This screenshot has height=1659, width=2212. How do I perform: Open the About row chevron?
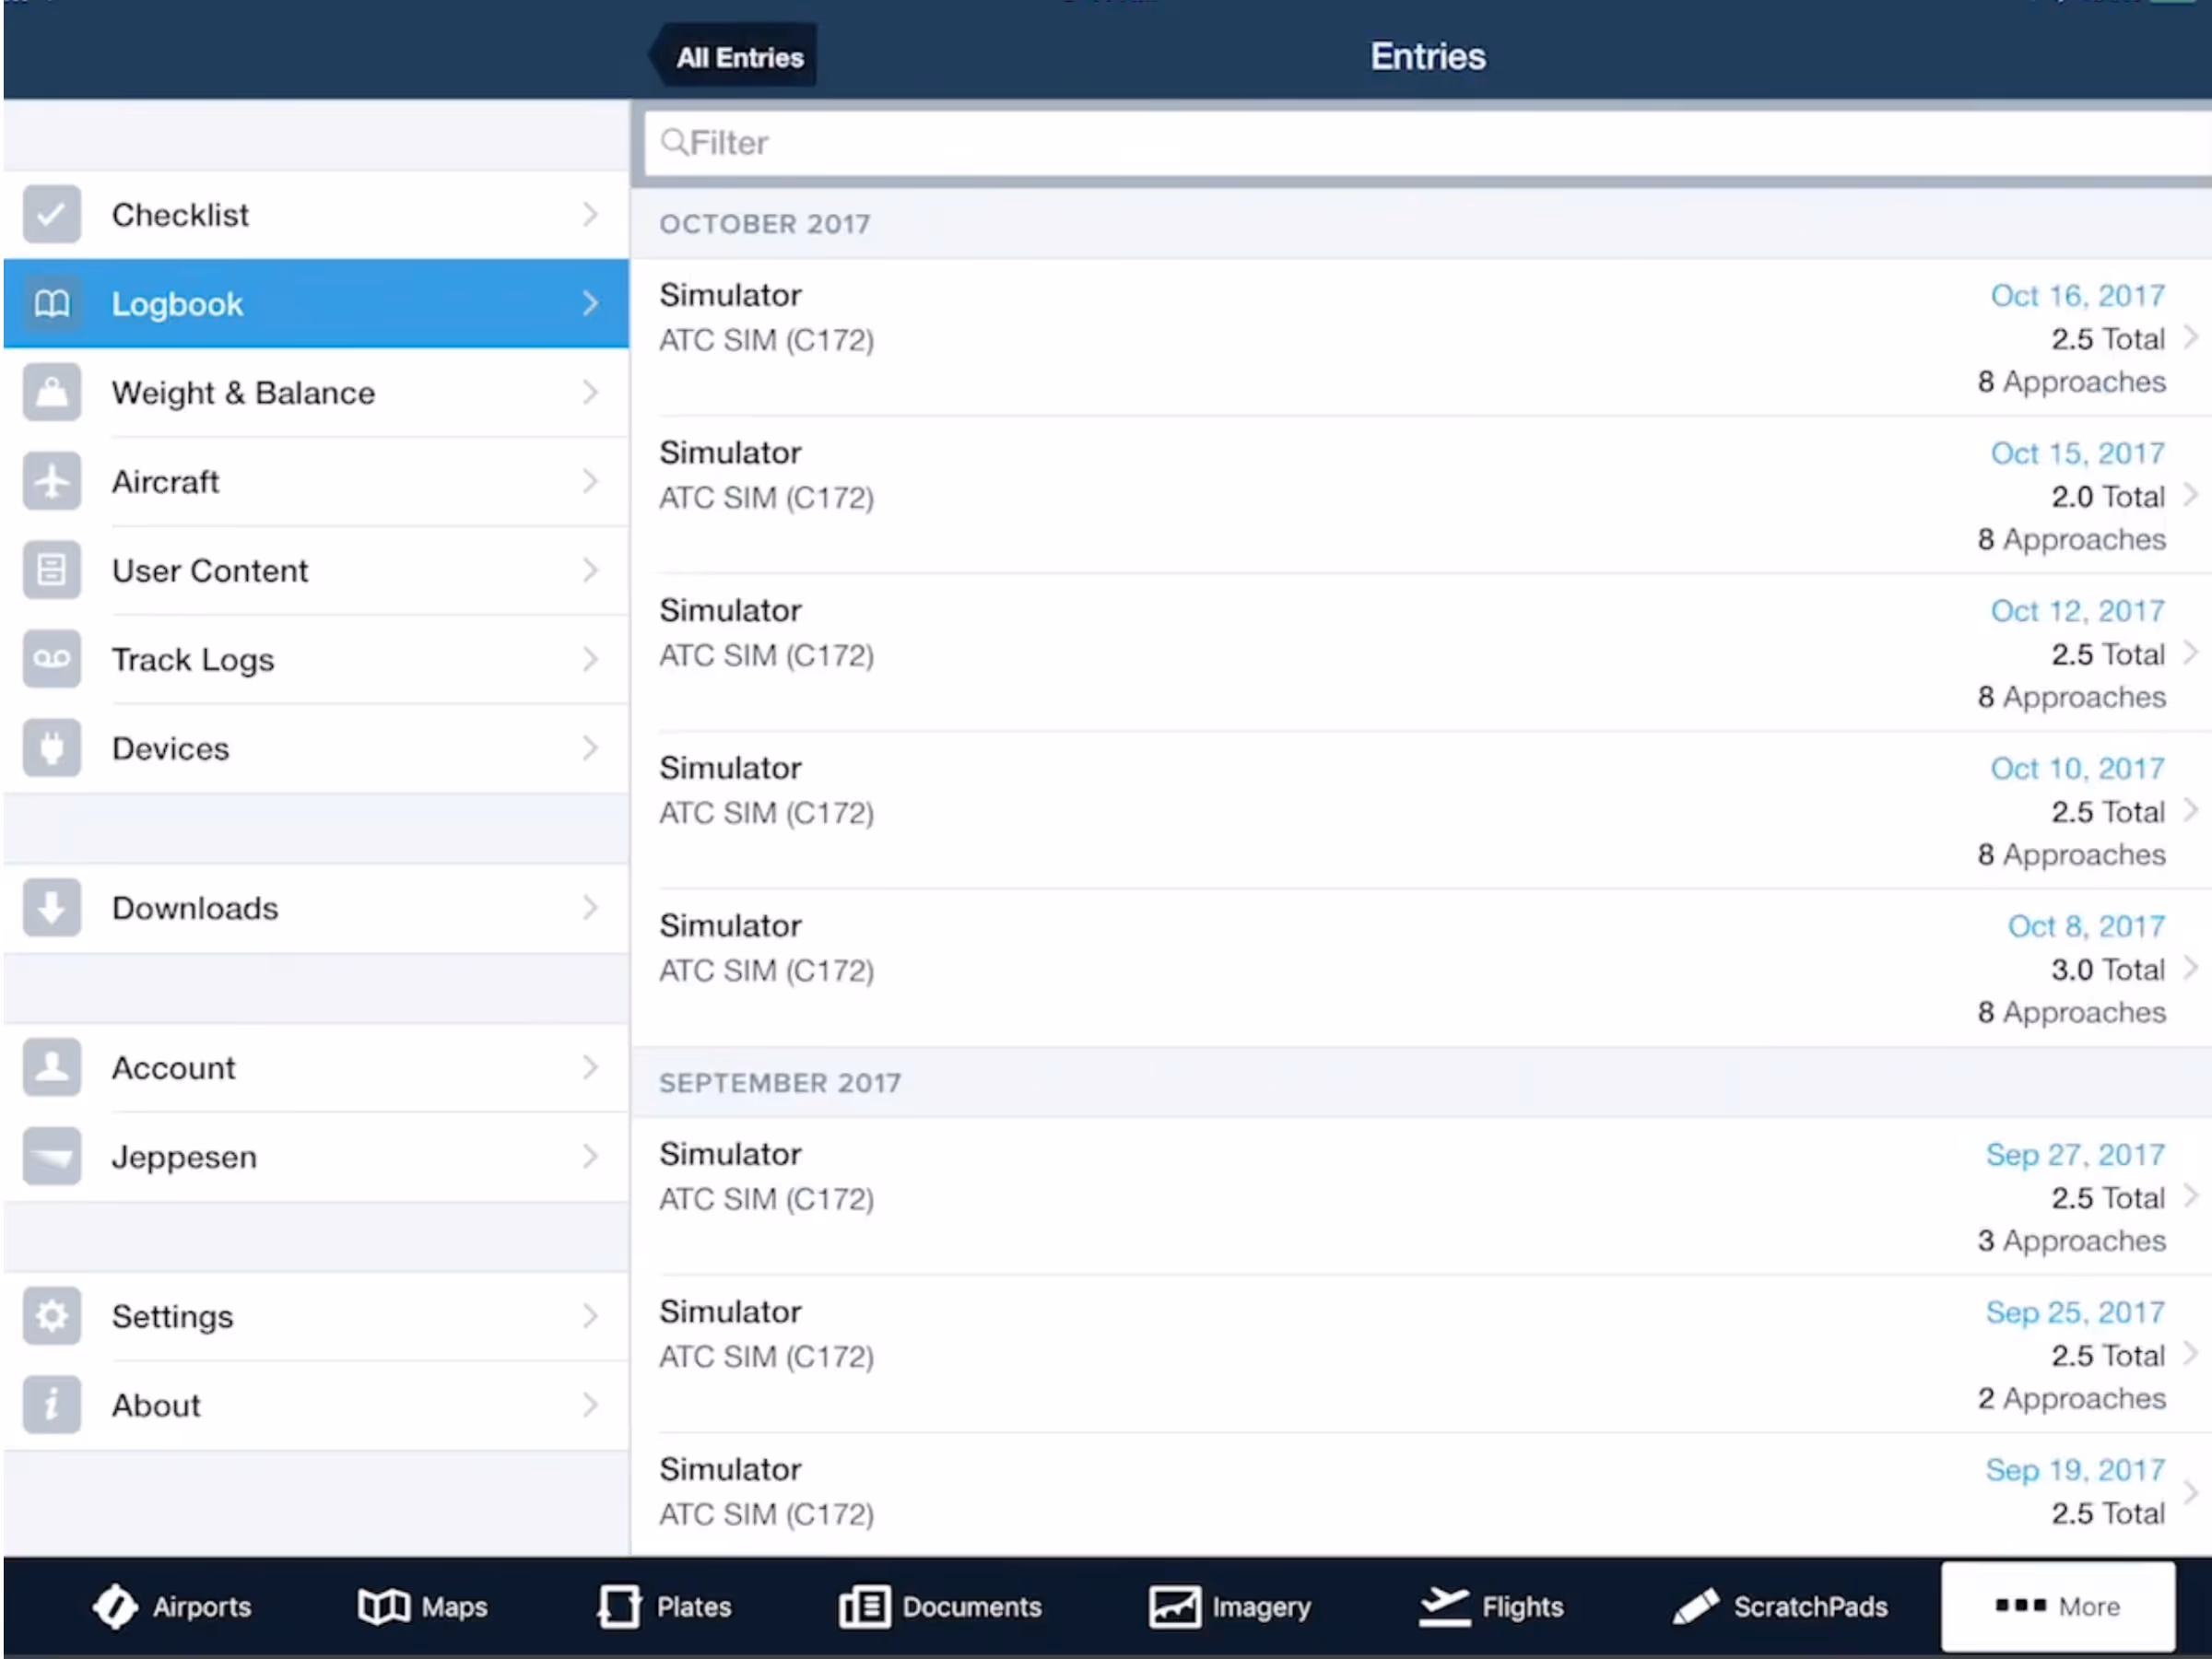pos(590,1404)
